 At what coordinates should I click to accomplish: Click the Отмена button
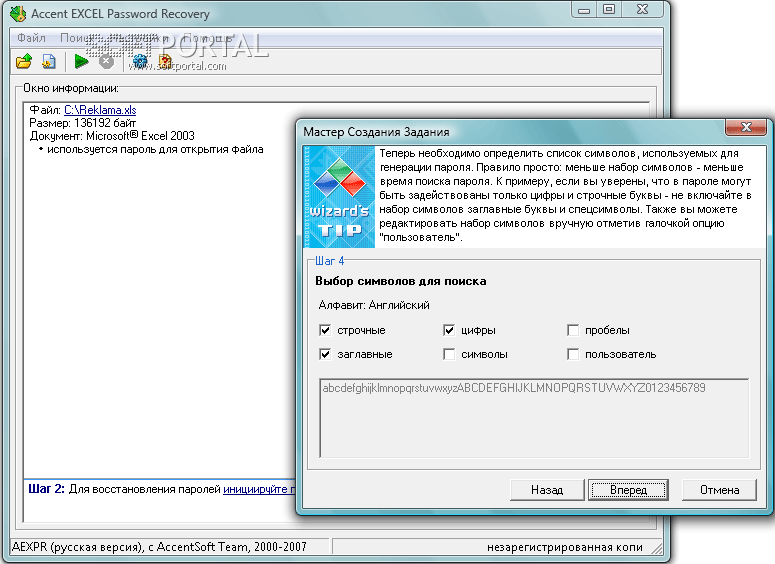point(719,490)
